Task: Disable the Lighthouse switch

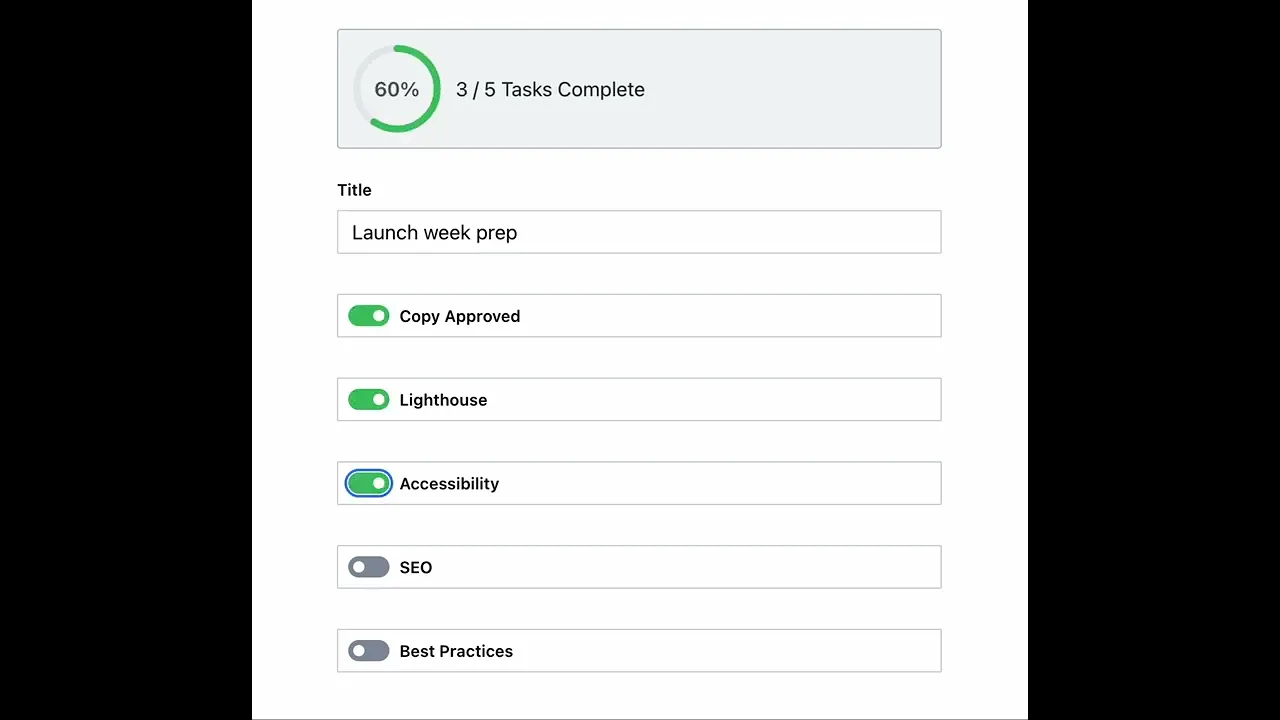Action: pos(368,400)
